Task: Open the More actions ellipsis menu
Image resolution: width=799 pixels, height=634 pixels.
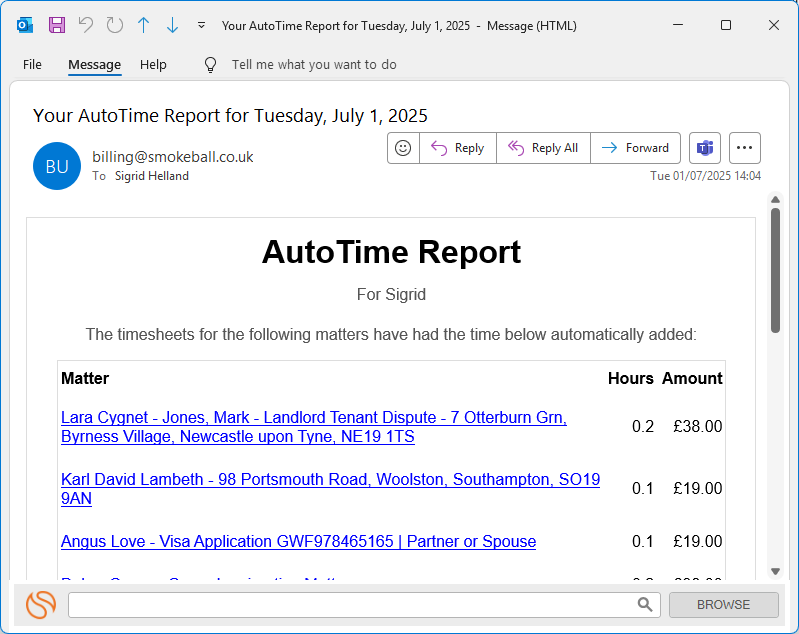Action: [744, 148]
